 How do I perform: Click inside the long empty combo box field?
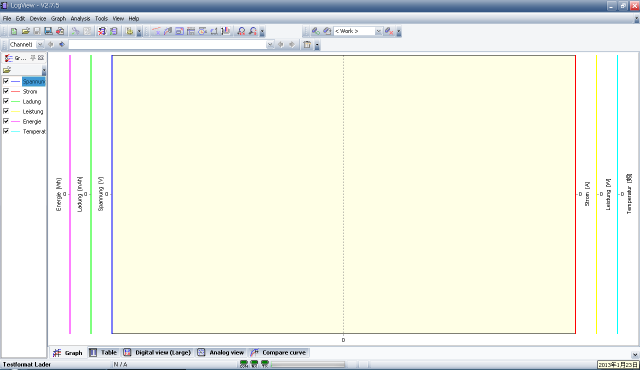tap(167, 44)
